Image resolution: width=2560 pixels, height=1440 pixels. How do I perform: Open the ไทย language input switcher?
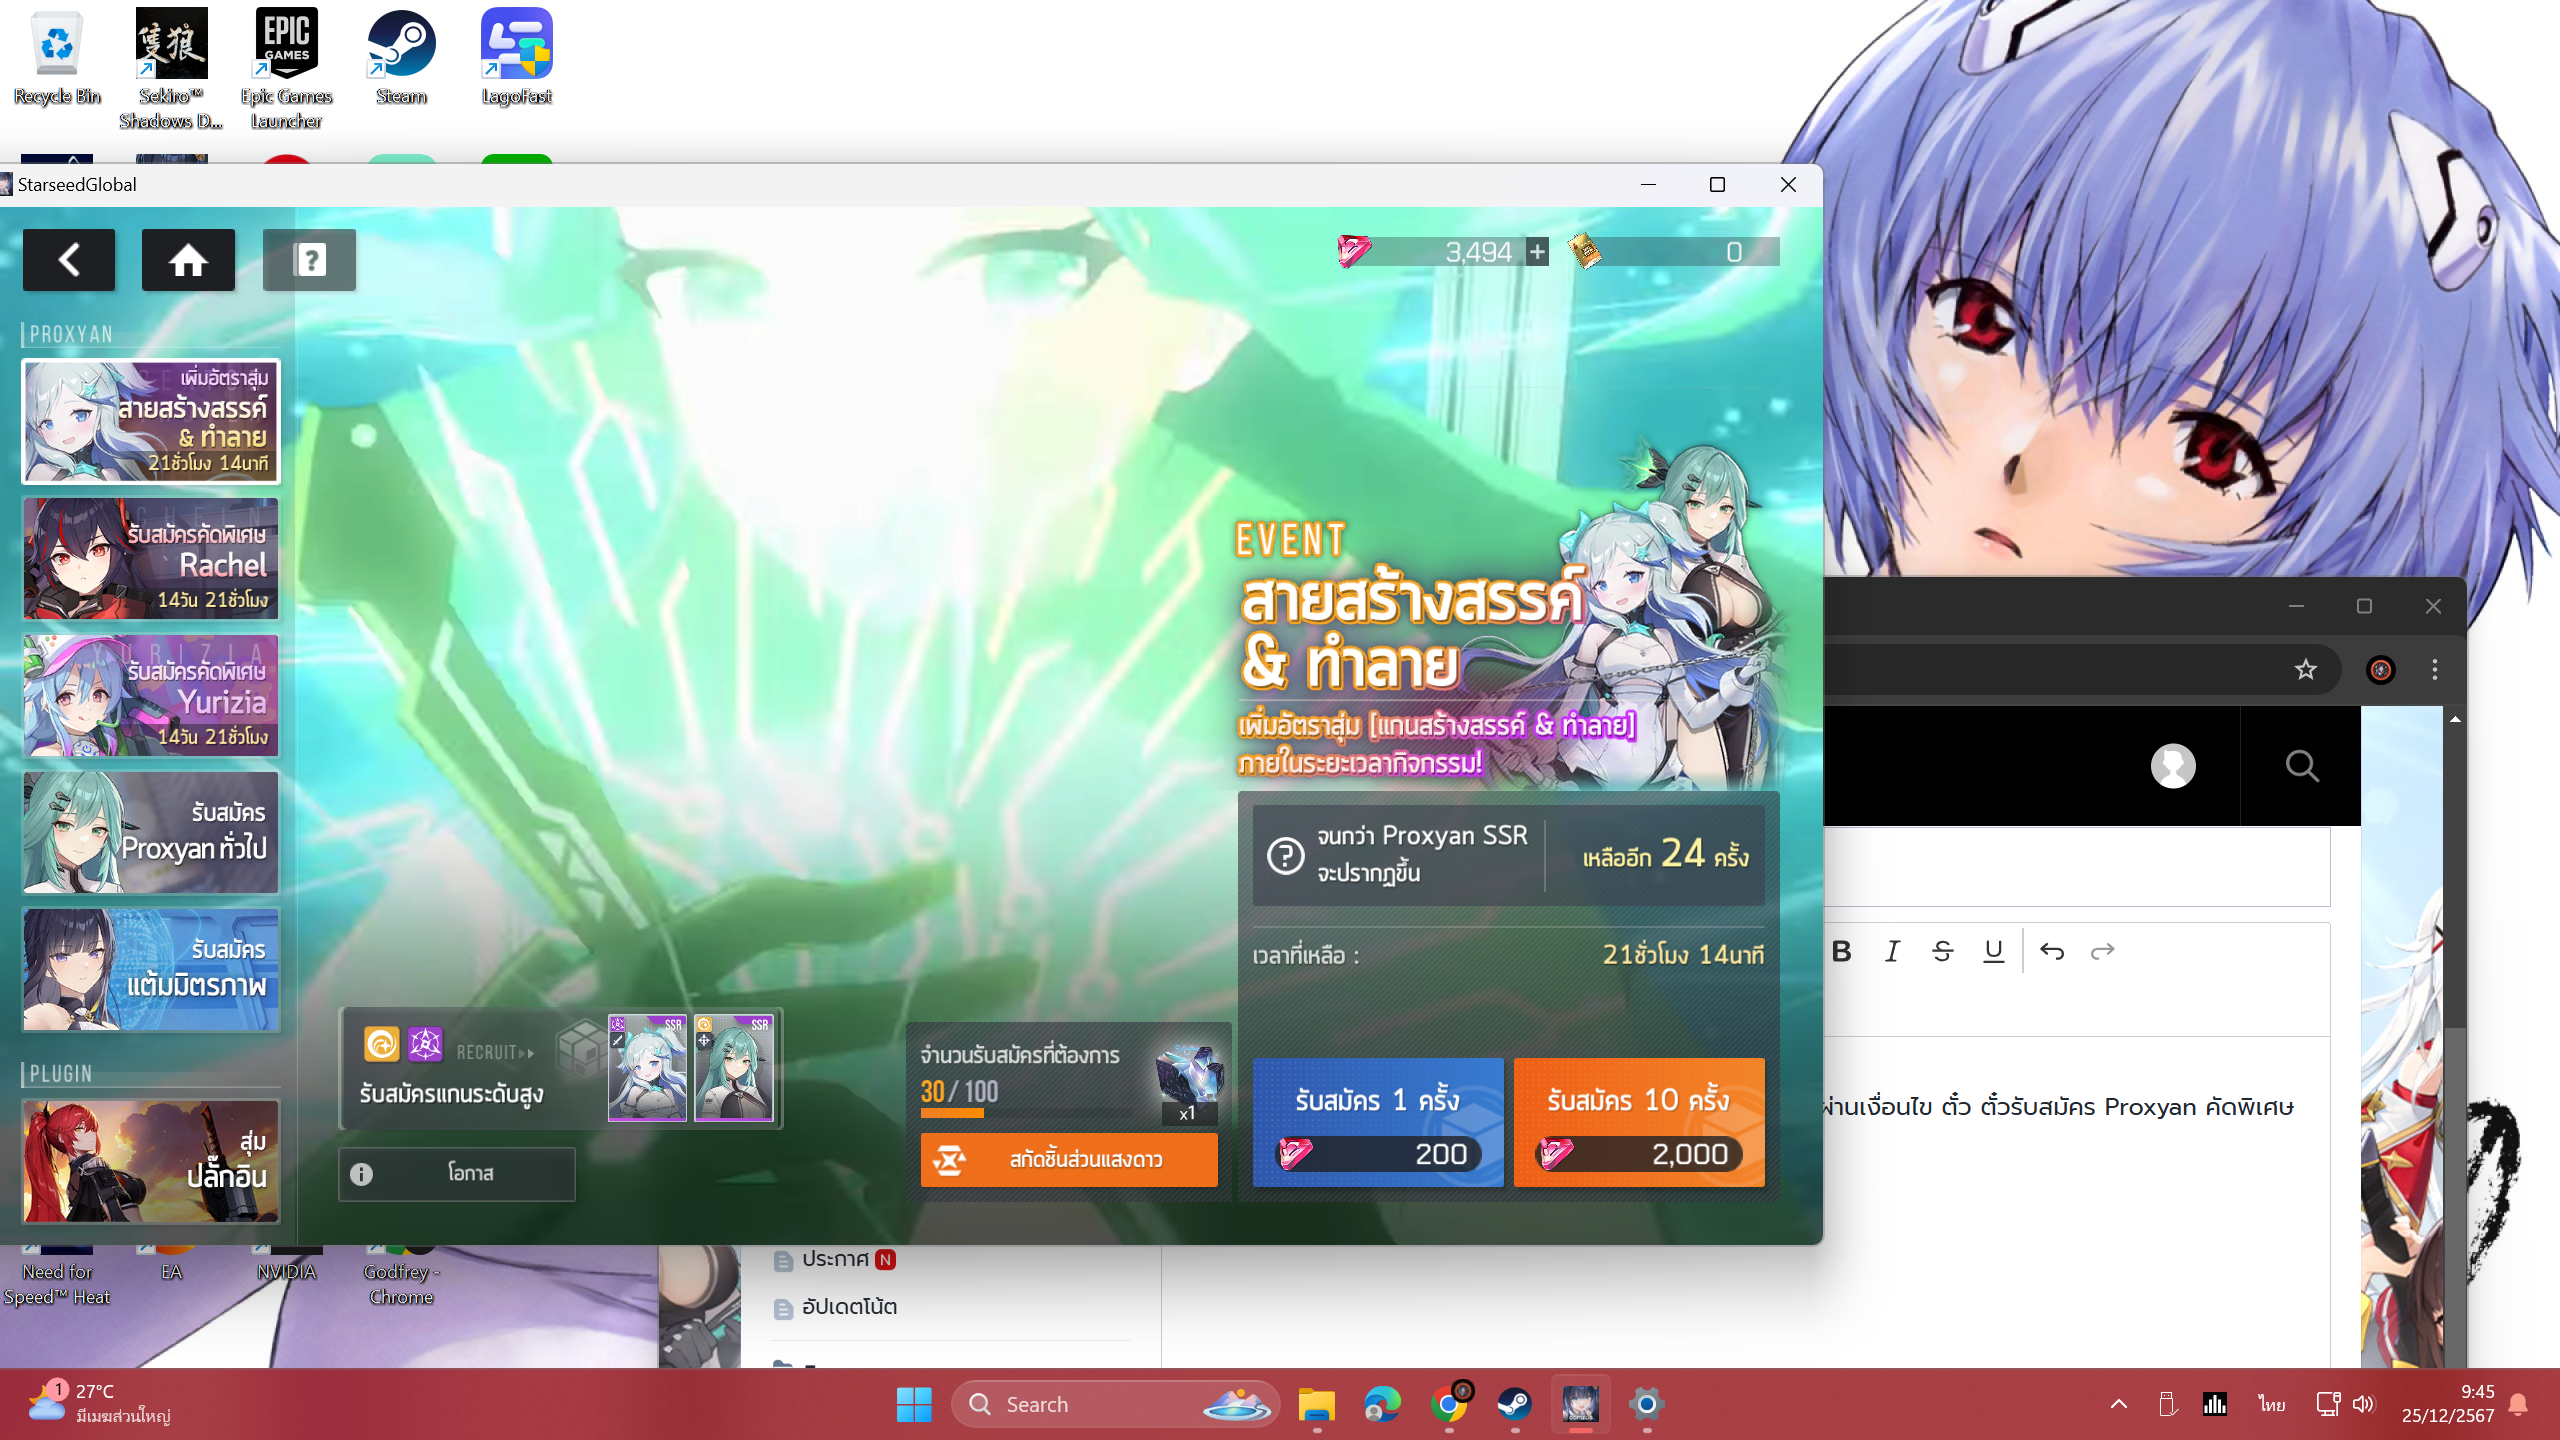click(x=2271, y=1404)
